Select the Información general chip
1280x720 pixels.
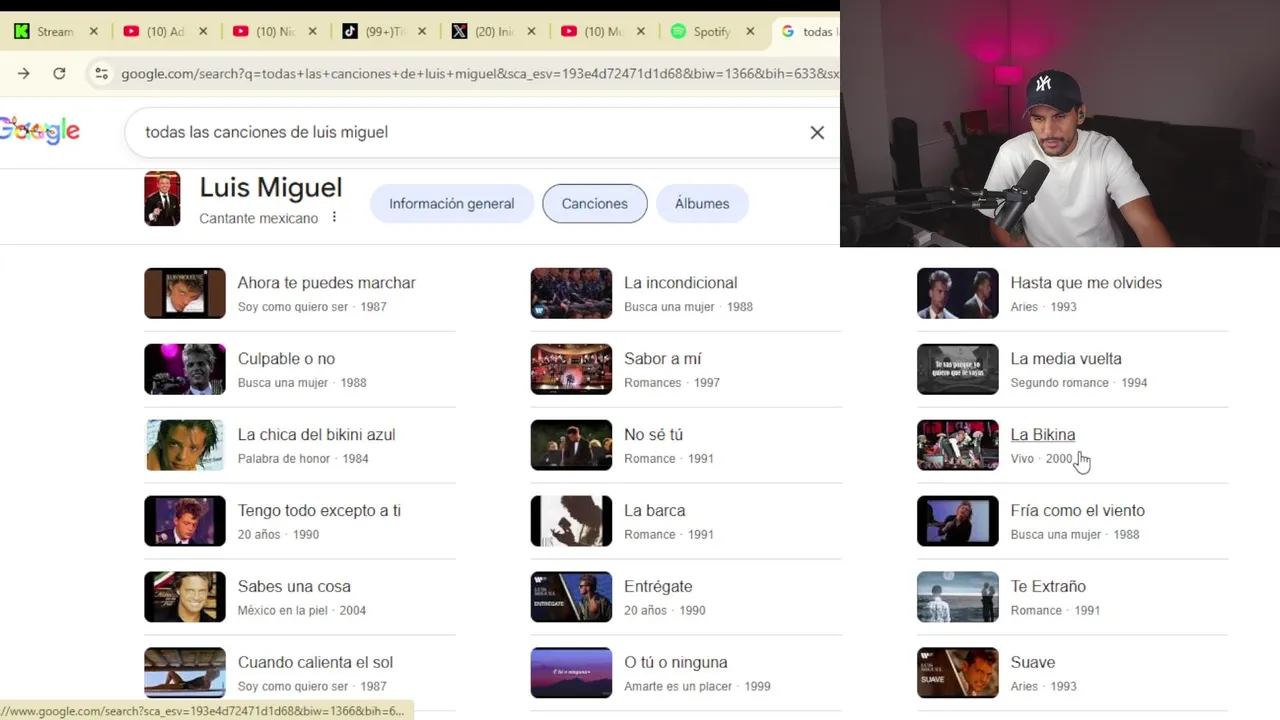[x=452, y=203]
